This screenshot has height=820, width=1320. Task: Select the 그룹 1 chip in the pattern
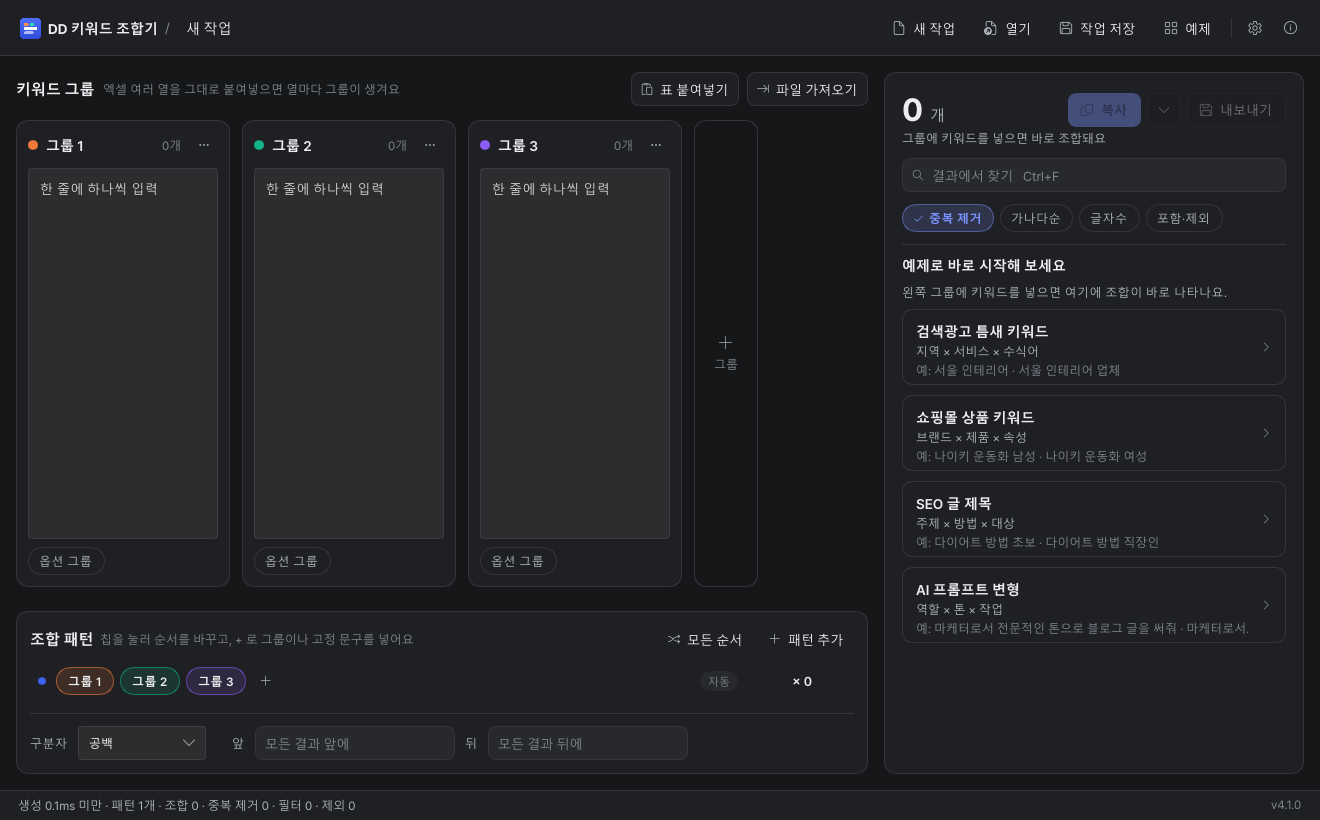click(85, 681)
